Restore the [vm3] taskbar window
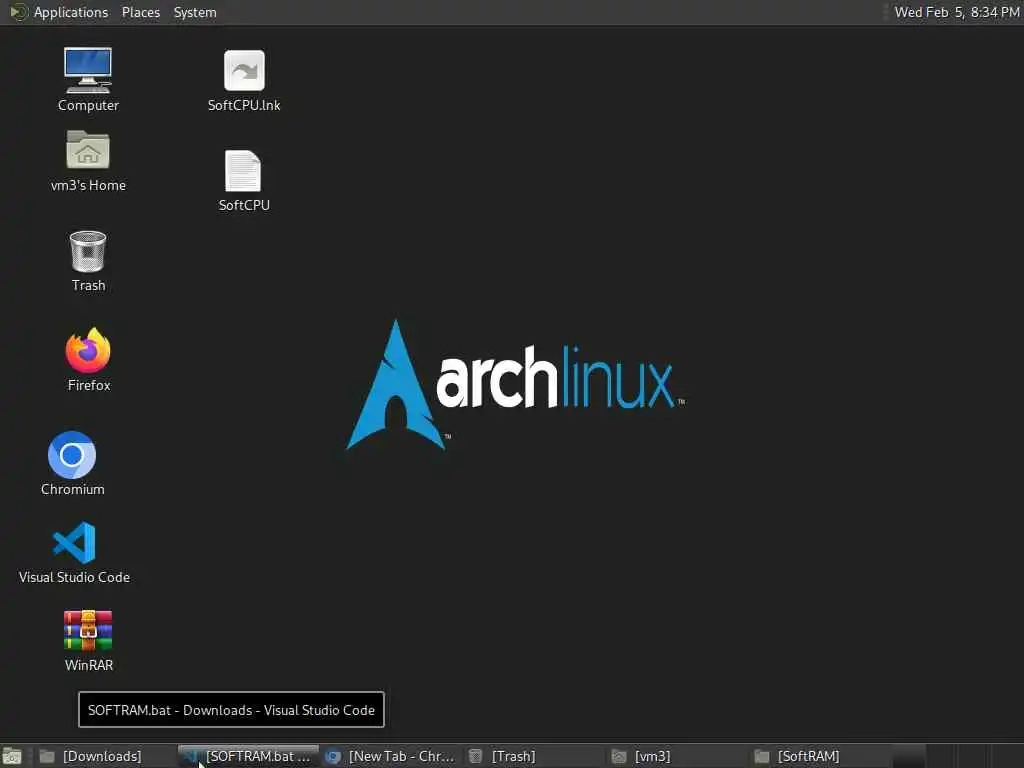The image size is (1024, 768). (x=677, y=756)
